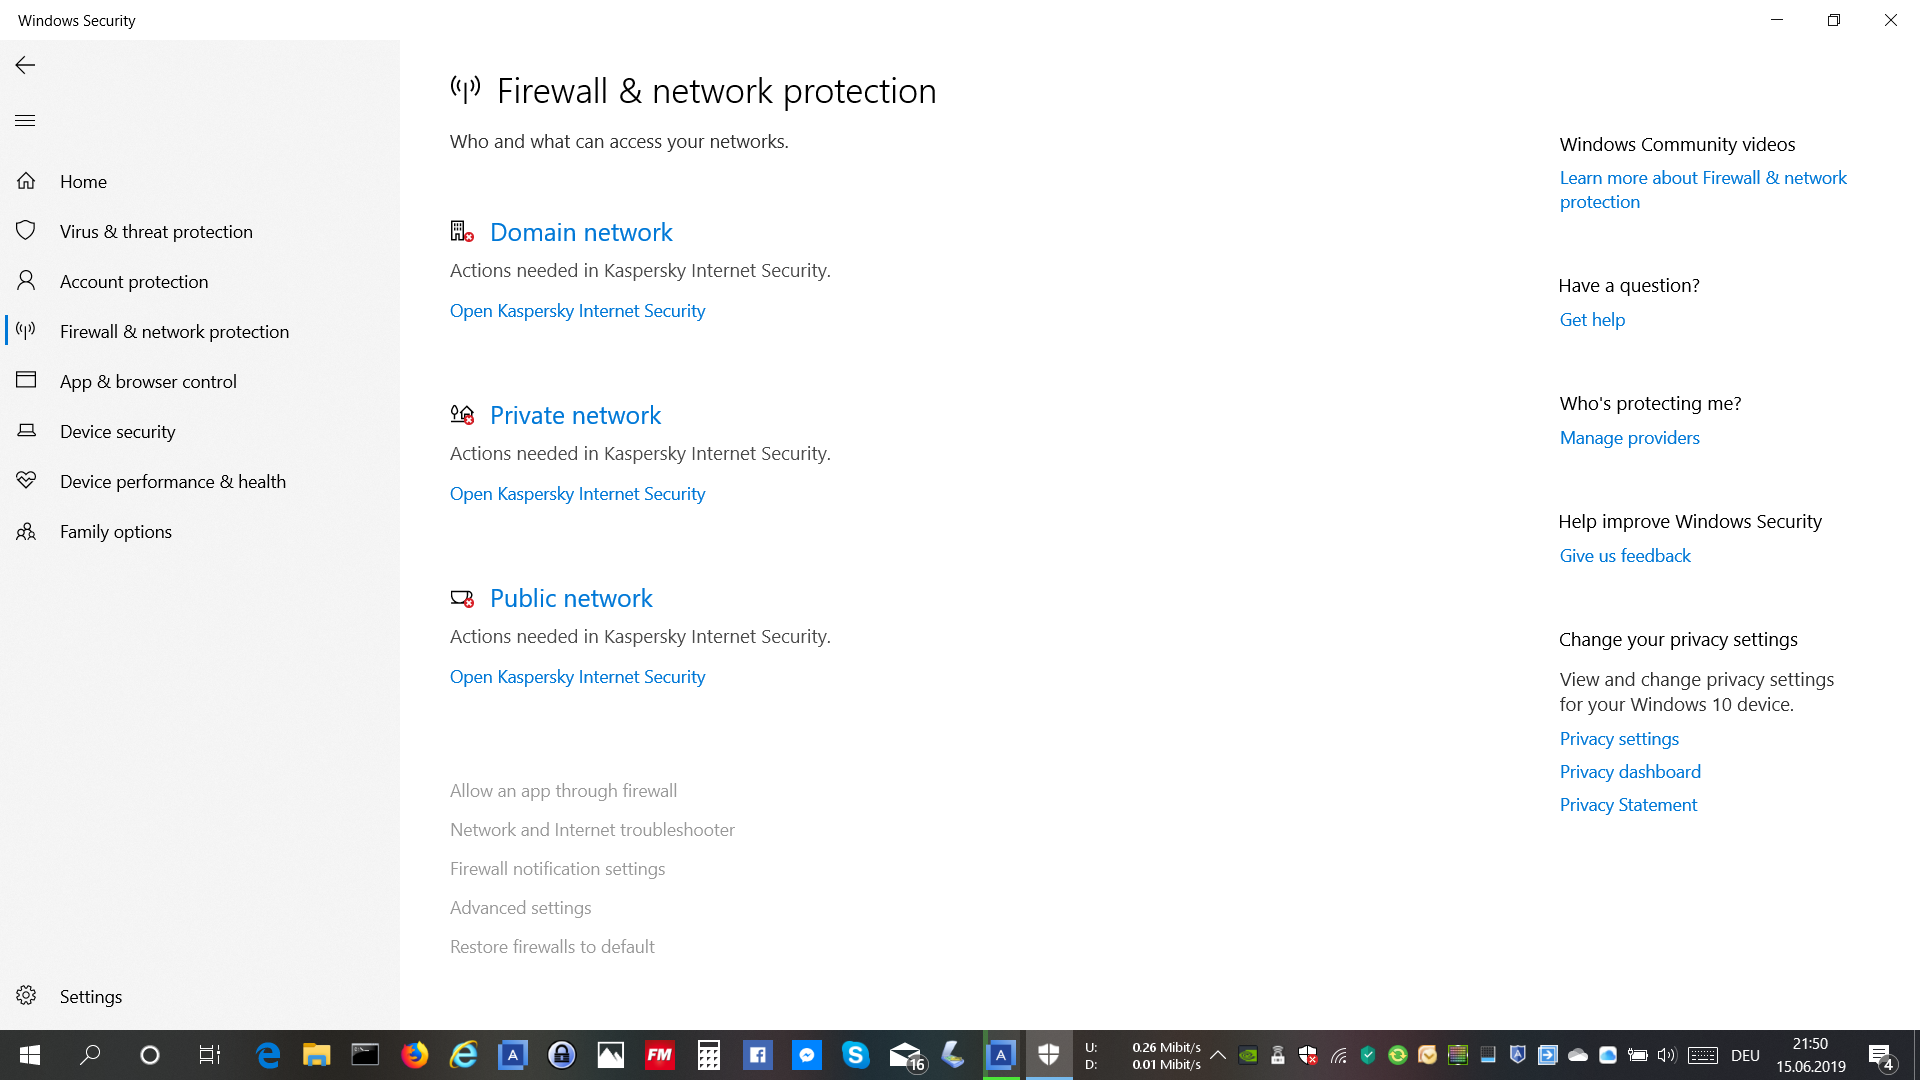Screen dimensions: 1920x1080
Task: Expand the hamburger navigation menu
Action: click(x=25, y=121)
